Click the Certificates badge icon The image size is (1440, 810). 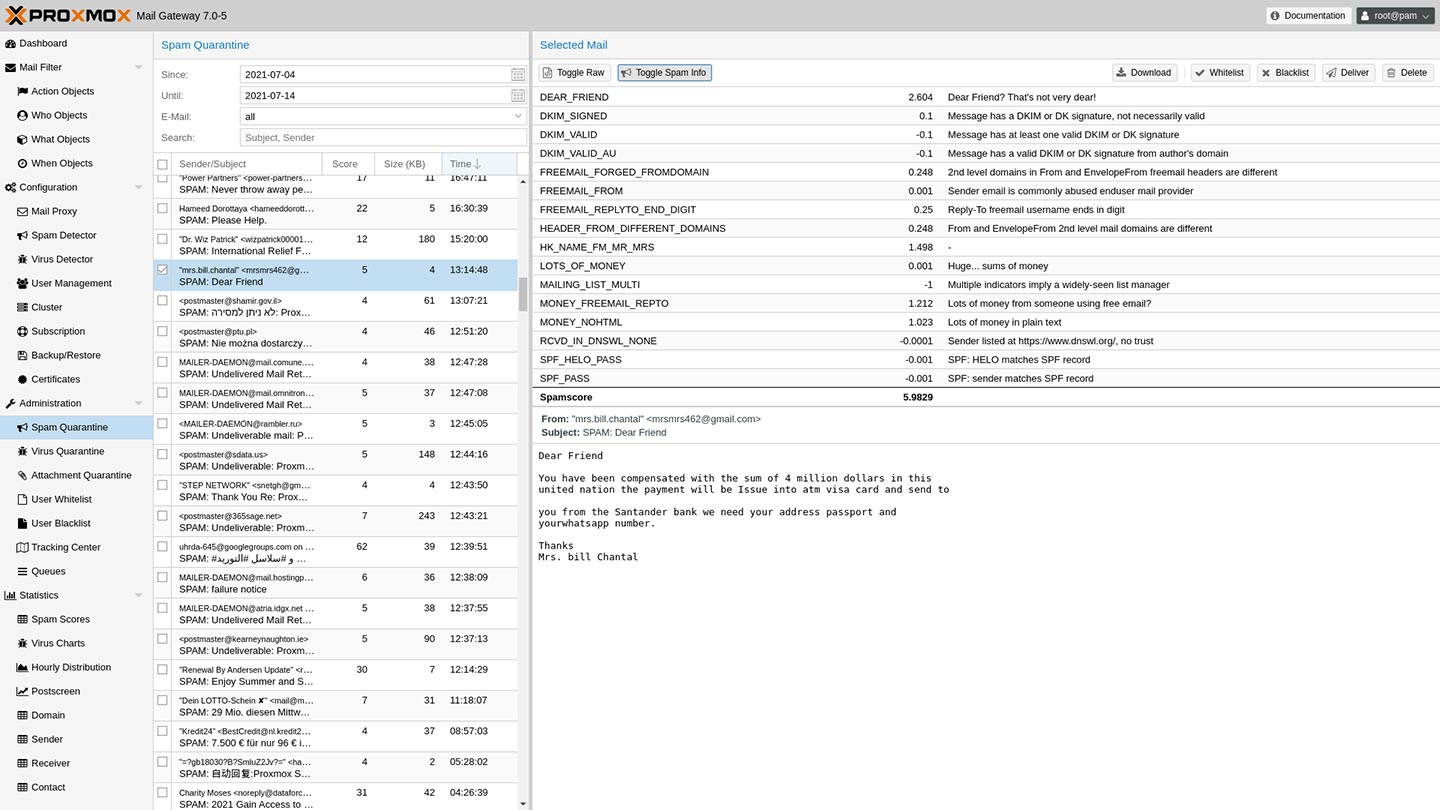pos(22,379)
